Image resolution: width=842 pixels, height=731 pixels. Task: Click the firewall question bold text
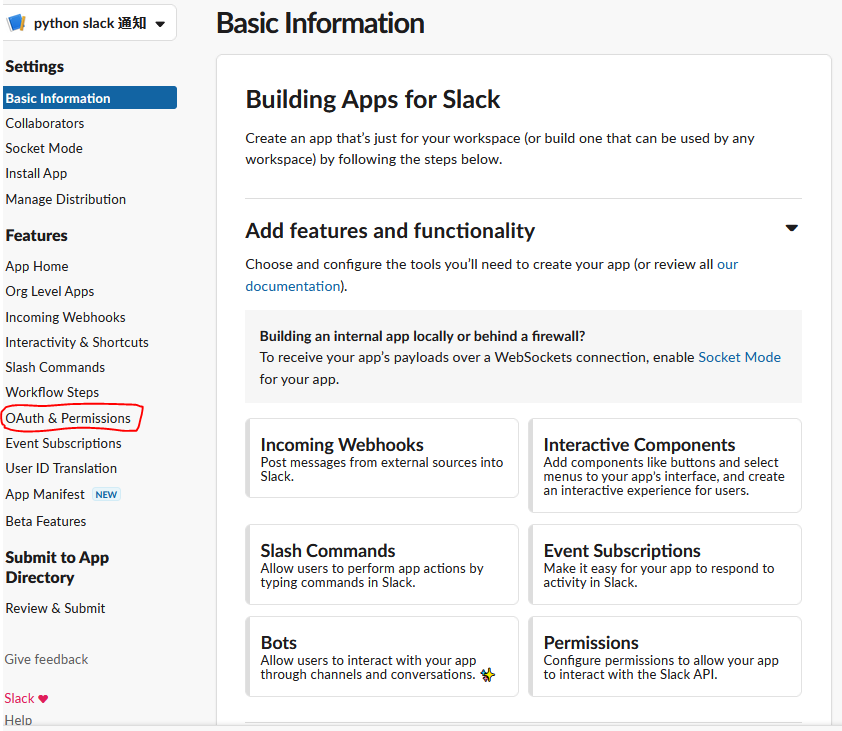coord(422,336)
